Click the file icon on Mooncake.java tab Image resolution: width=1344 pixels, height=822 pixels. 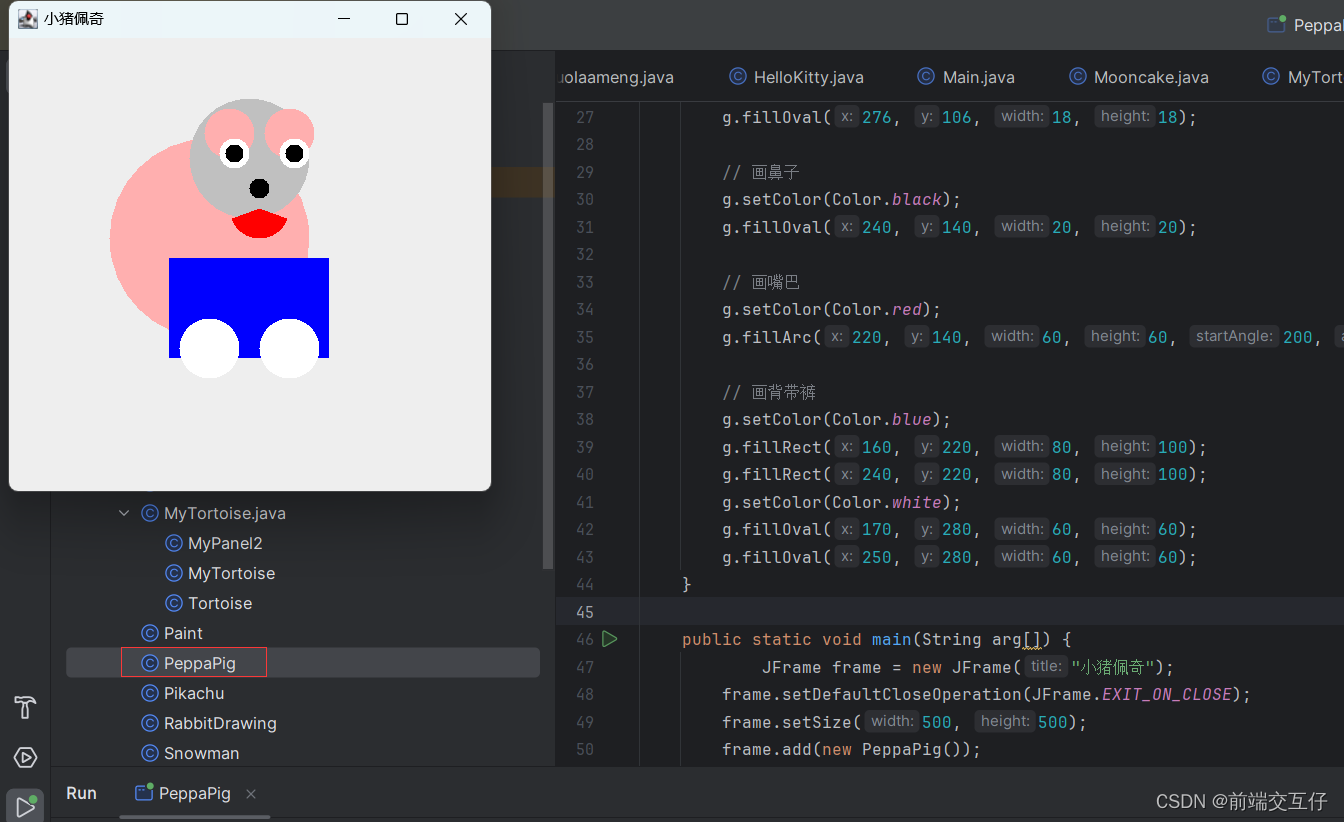pos(1078,77)
